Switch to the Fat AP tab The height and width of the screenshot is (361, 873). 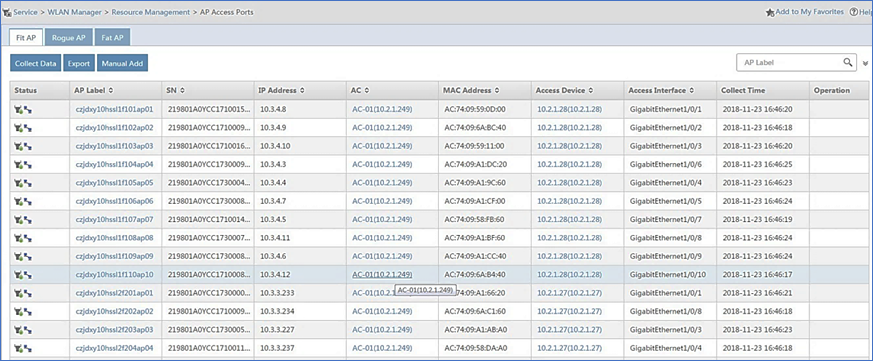pos(112,38)
